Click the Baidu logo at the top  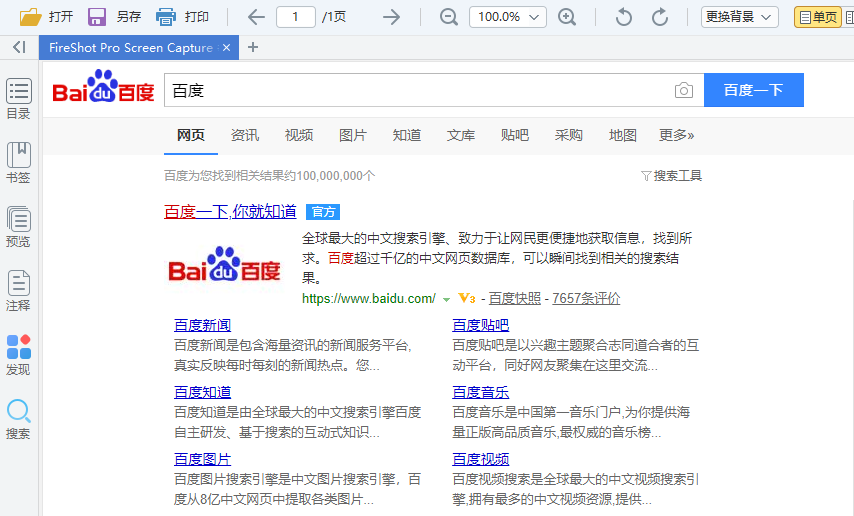[x=103, y=86]
